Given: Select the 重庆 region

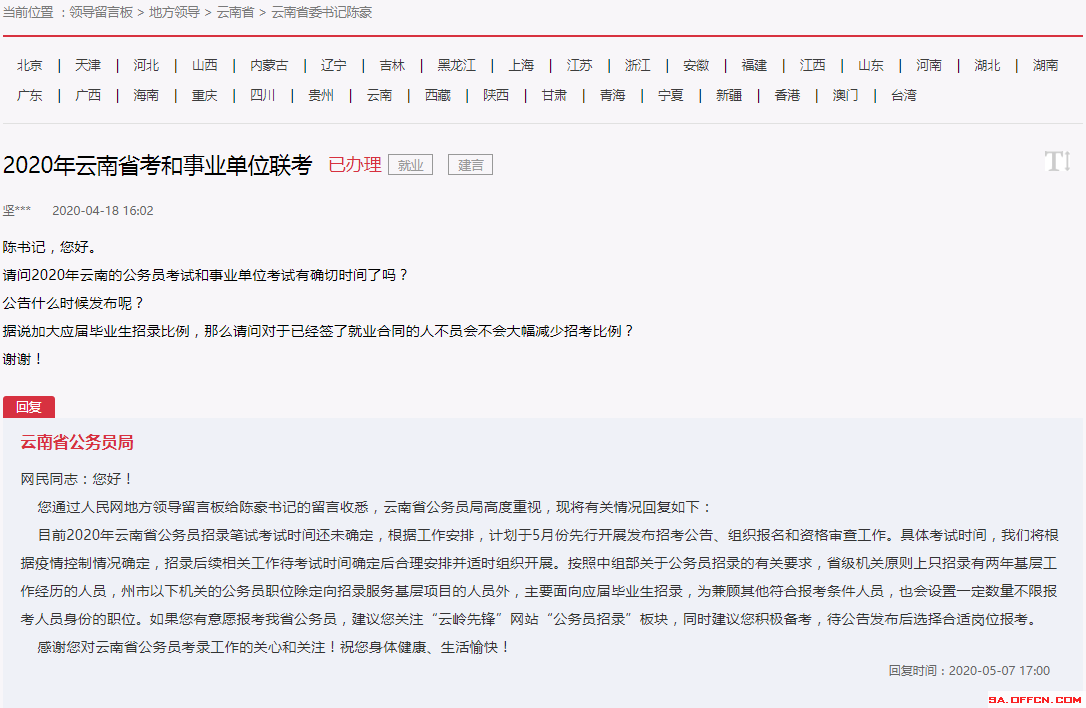Looking at the screenshot, I should point(204,95).
